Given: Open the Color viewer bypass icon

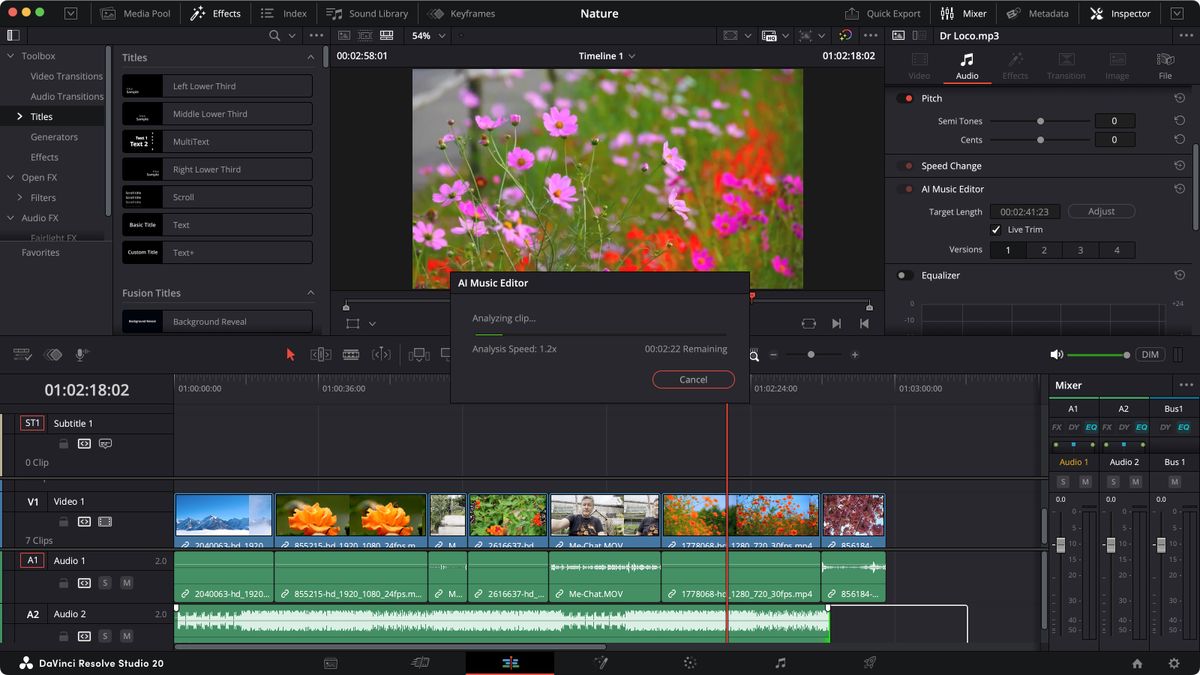Looking at the screenshot, I should point(845,35).
